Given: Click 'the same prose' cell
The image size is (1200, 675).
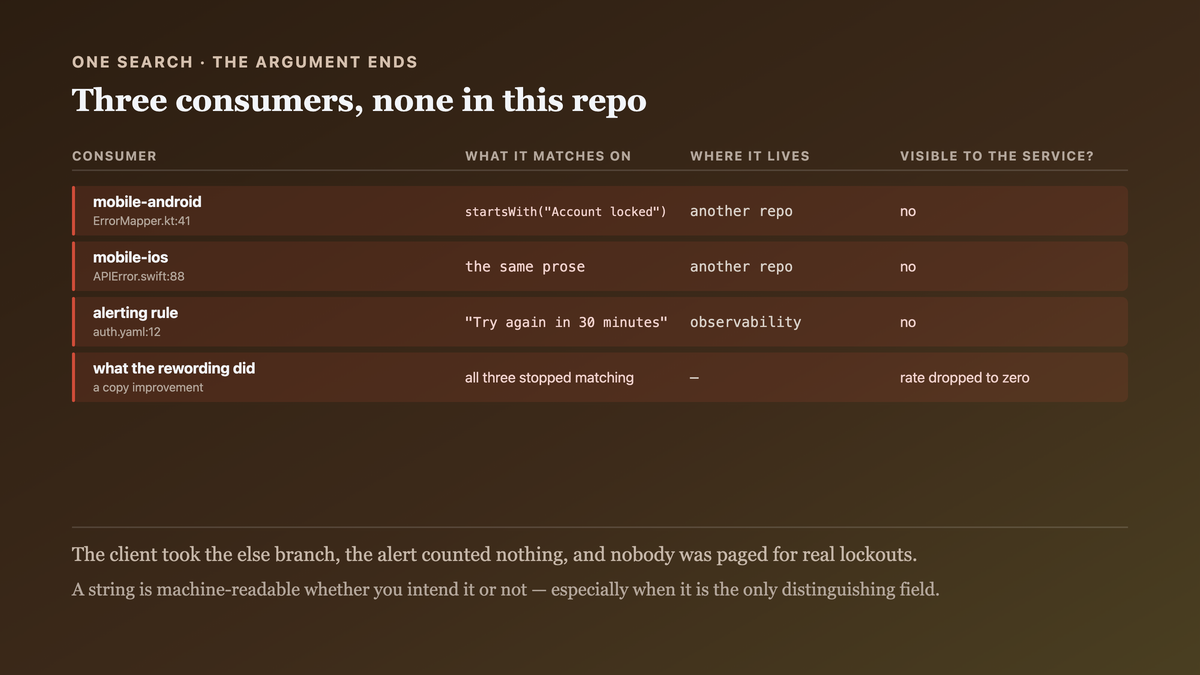Looking at the screenshot, I should (x=525, y=267).
